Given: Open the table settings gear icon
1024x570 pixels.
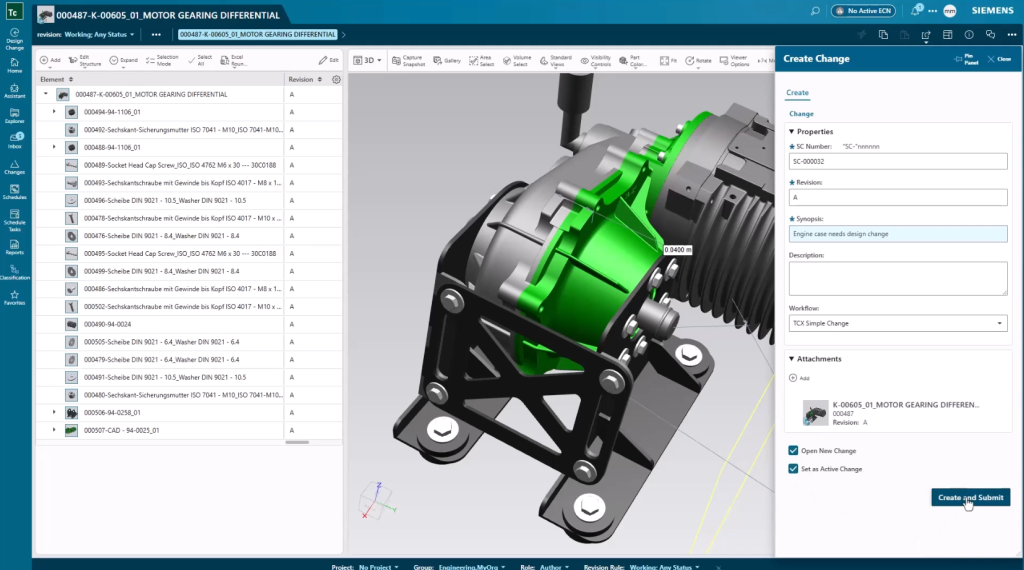Looking at the screenshot, I should click(x=336, y=80).
